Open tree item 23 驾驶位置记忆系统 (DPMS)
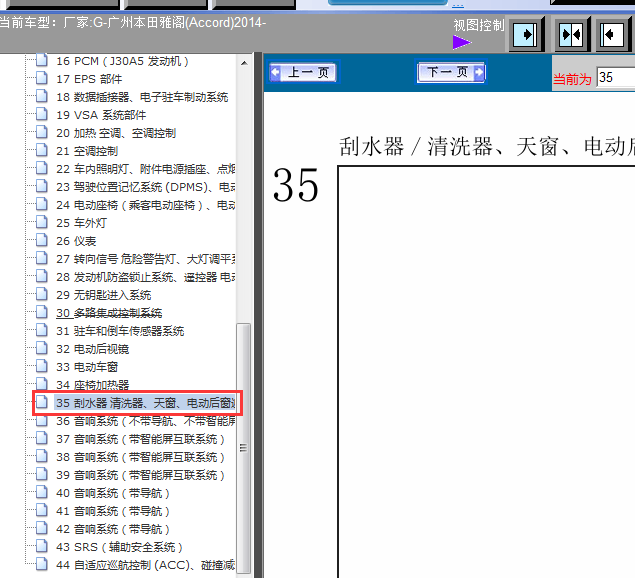Viewport: 635px width, 578px height. pos(146,187)
